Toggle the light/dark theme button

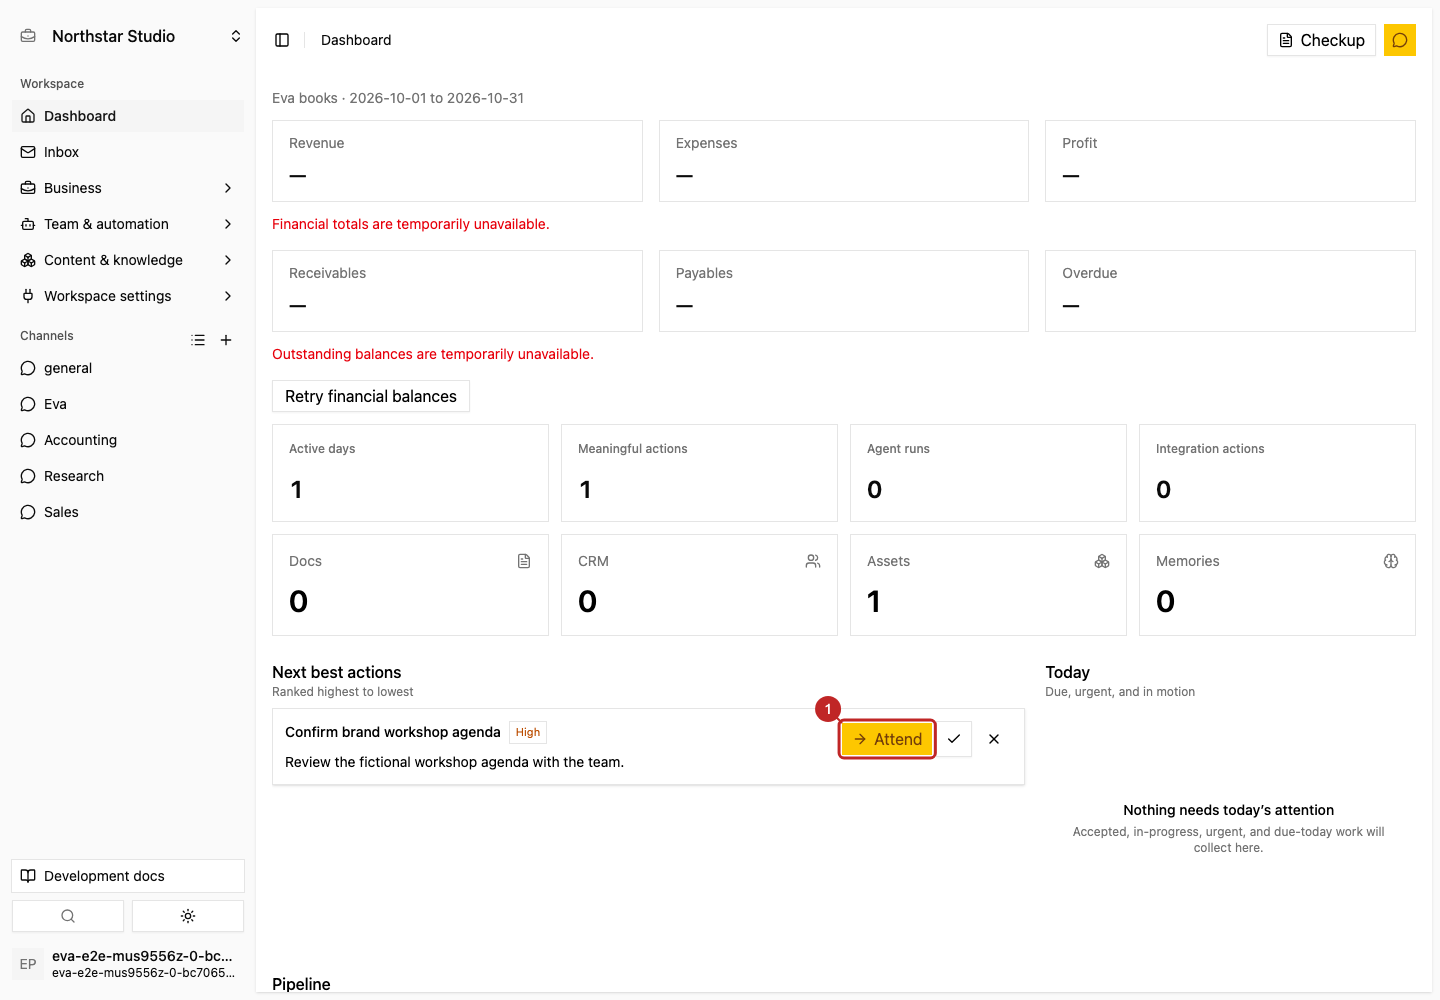click(x=188, y=916)
